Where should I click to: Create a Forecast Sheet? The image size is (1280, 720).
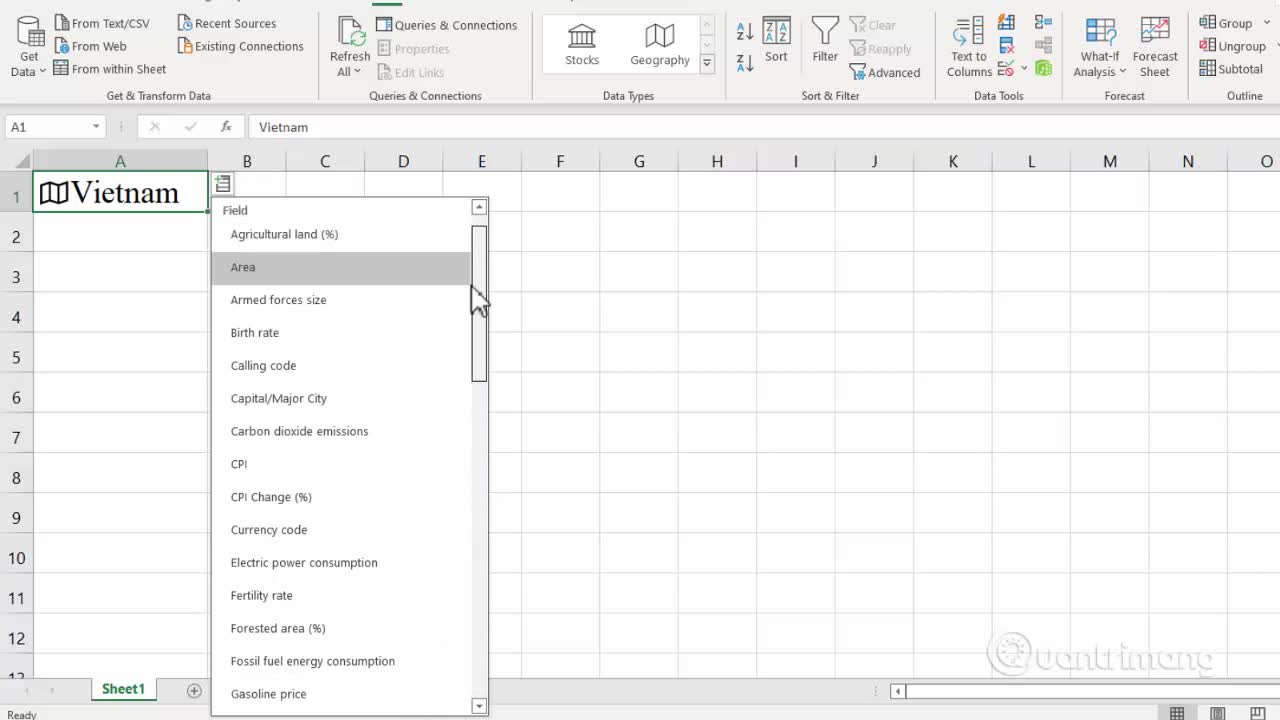point(1155,47)
